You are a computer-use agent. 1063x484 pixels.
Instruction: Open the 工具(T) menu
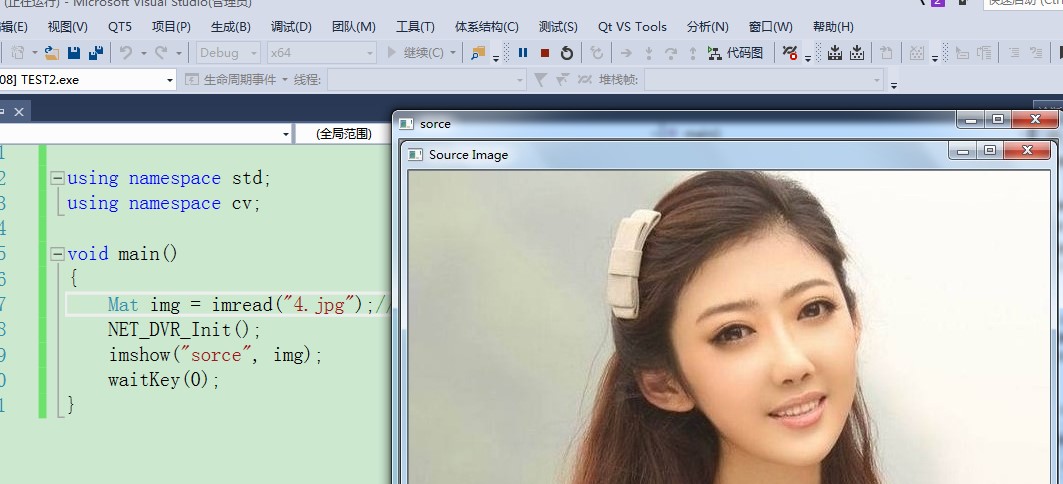pyautogui.click(x=415, y=26)
